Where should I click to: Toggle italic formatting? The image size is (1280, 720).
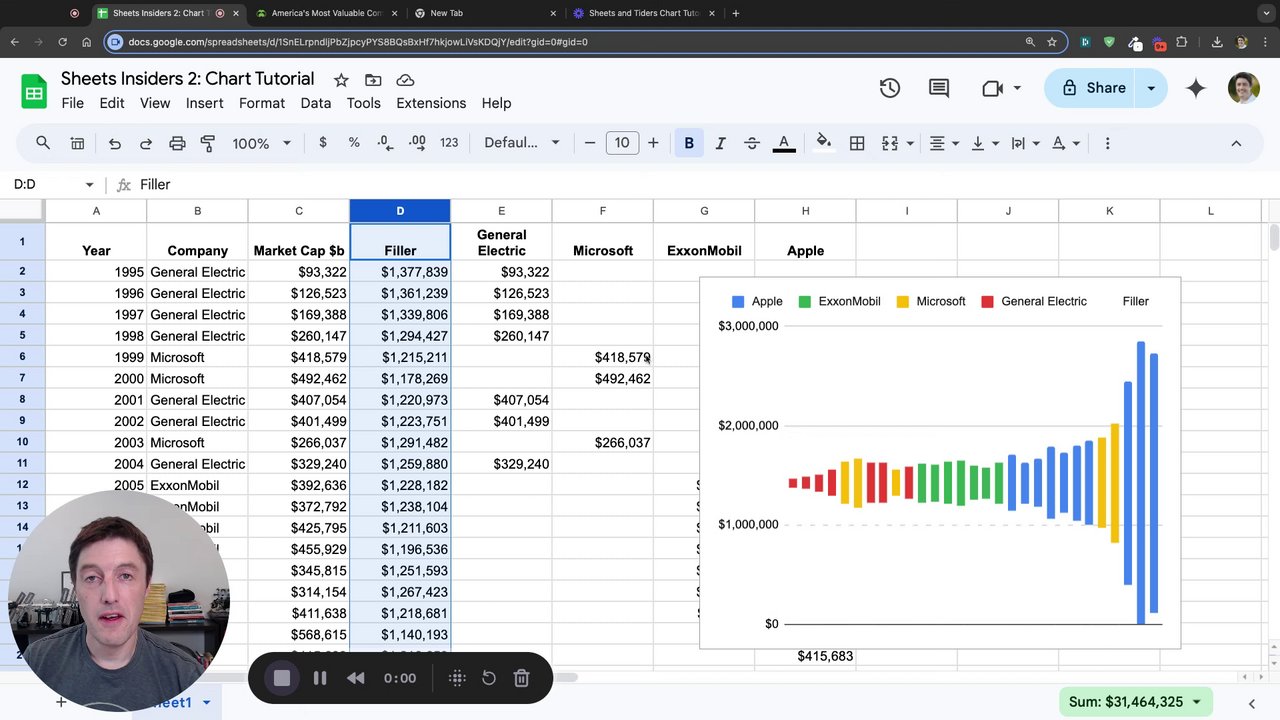tap(720, 143)
